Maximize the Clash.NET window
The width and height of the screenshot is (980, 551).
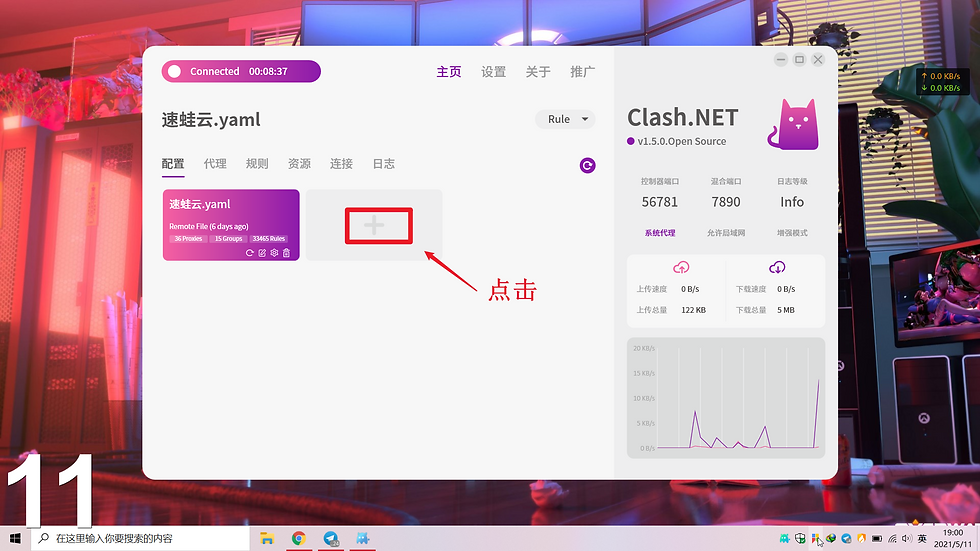(x=799, y=59)
